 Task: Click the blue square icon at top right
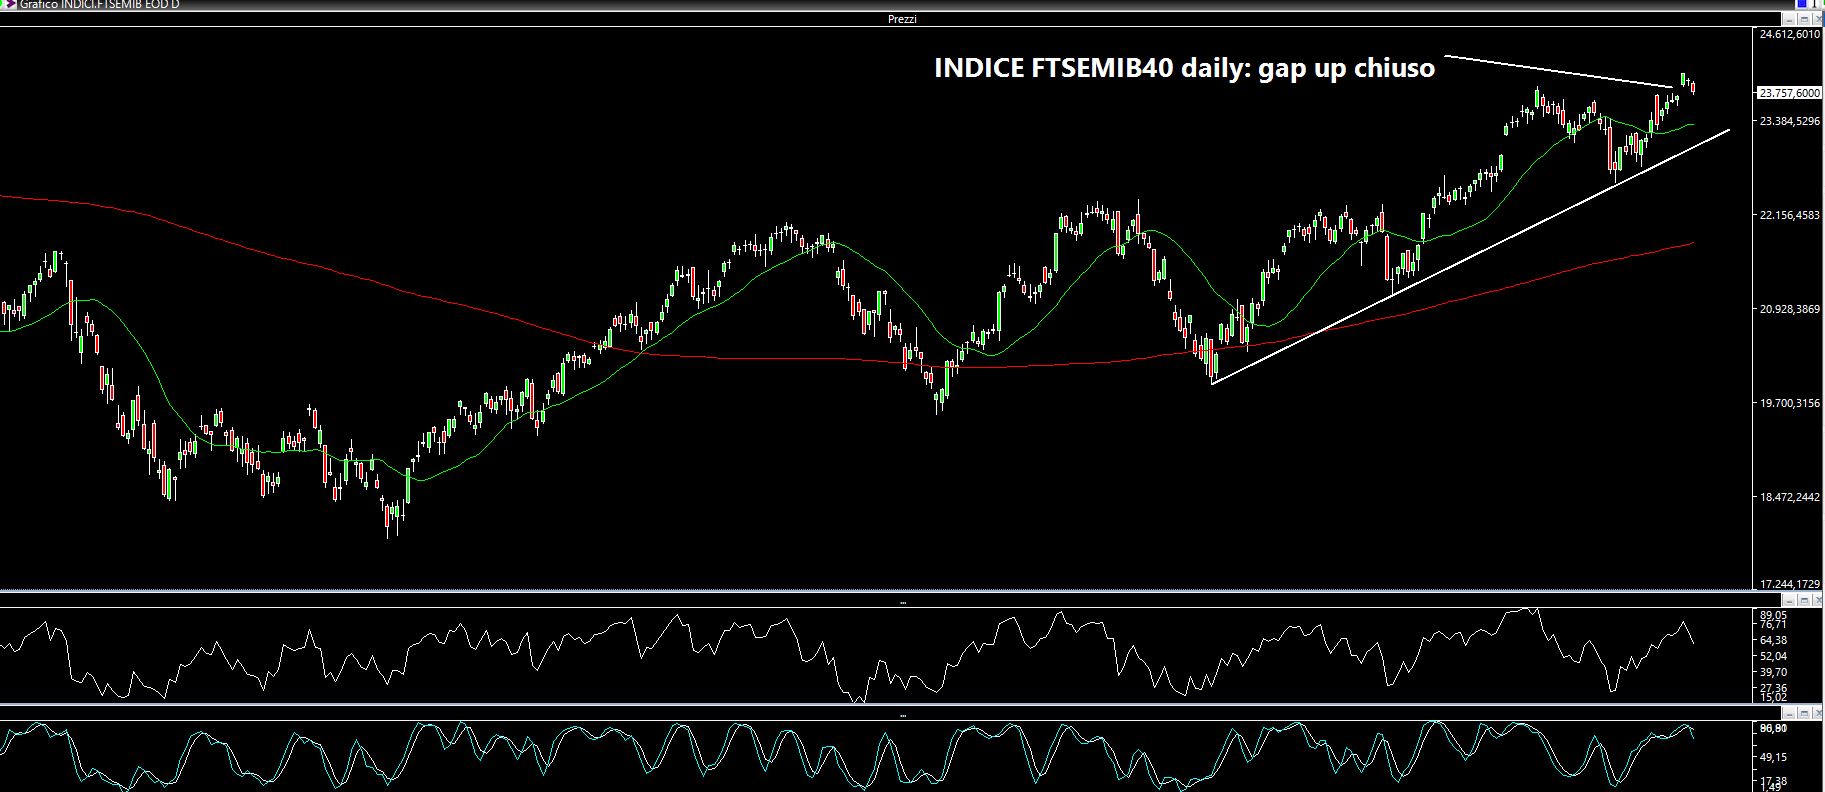click(x=1802, y=4)
